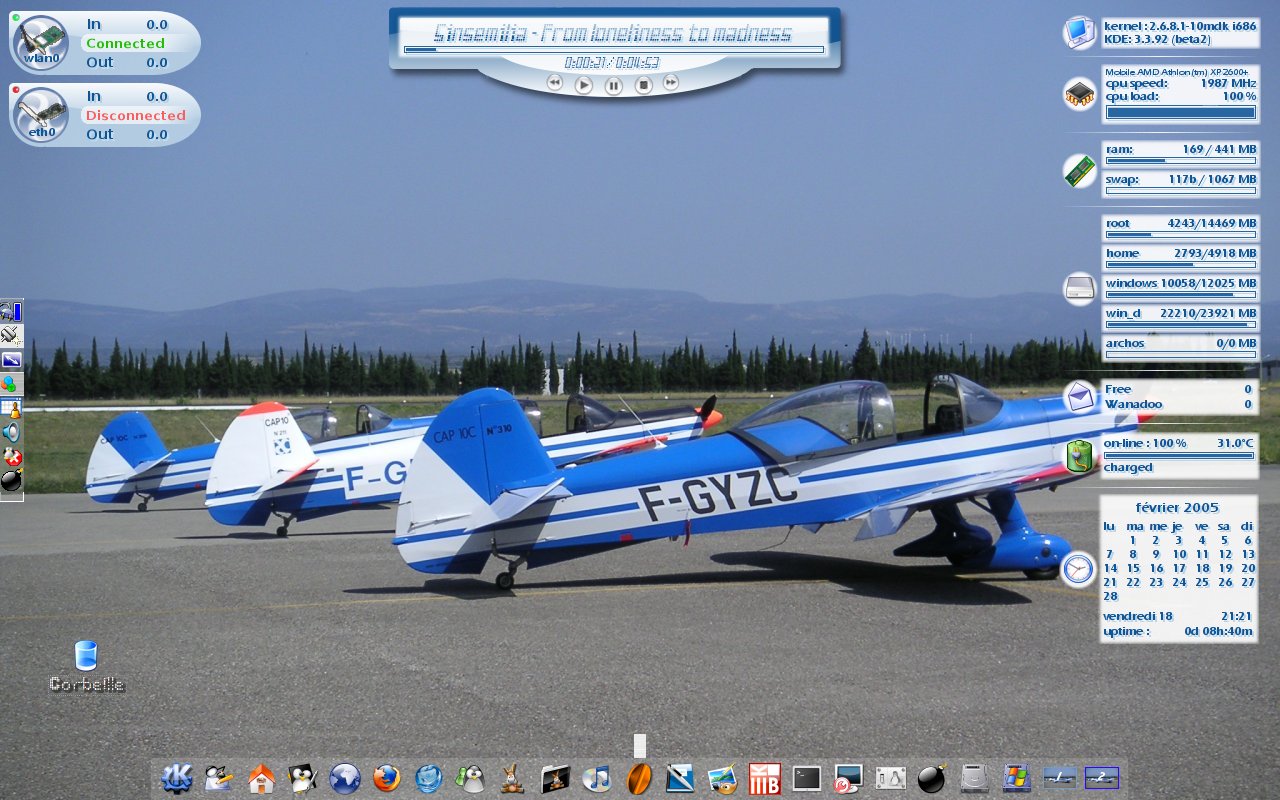
Task: Click the cpu load bar
Action: (x=1180, y=112)
